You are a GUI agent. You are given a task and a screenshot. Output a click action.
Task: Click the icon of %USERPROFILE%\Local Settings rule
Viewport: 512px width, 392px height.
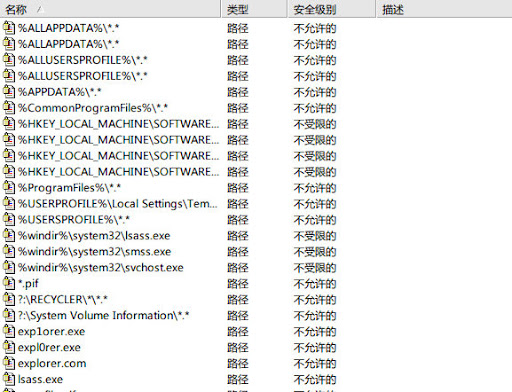click(9, 203)
